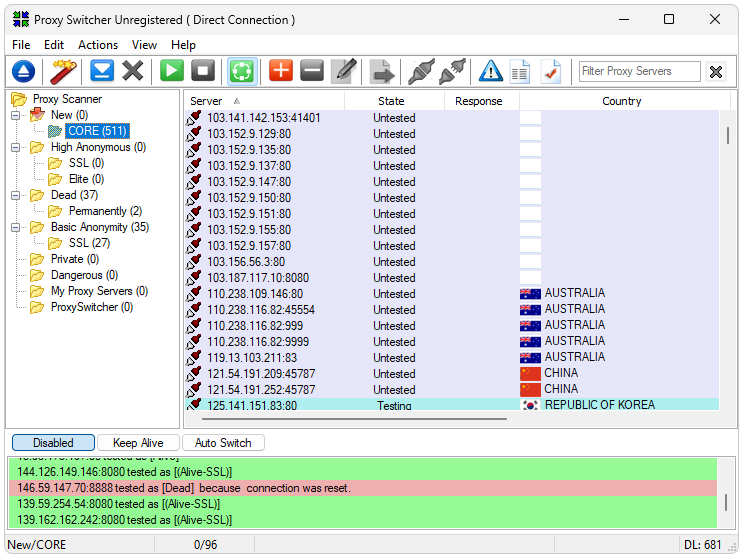Select the Disabled mode toggle
The width and height of the screenshot is (743, 558).
(x=53, y=443)
